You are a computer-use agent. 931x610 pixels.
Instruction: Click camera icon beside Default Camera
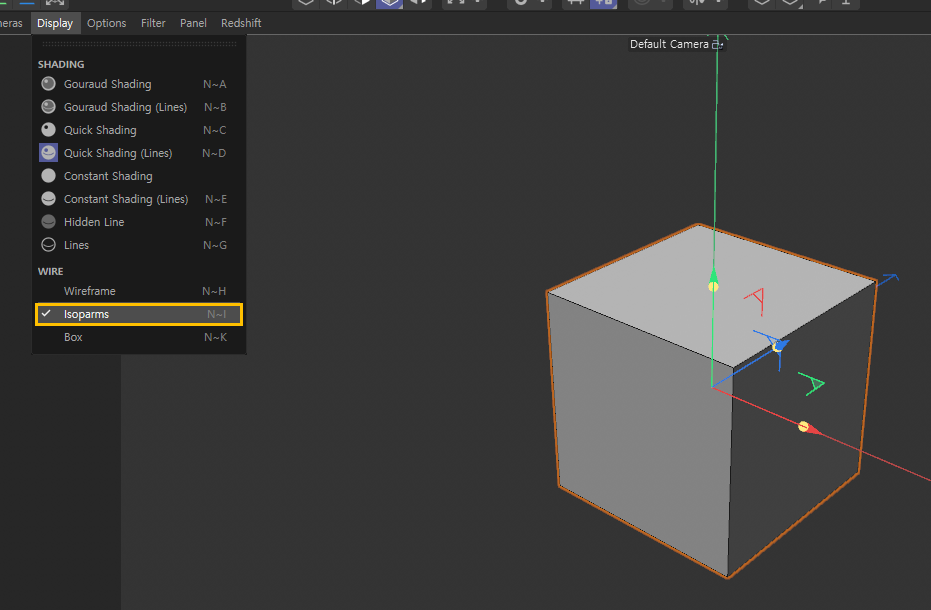717,45
